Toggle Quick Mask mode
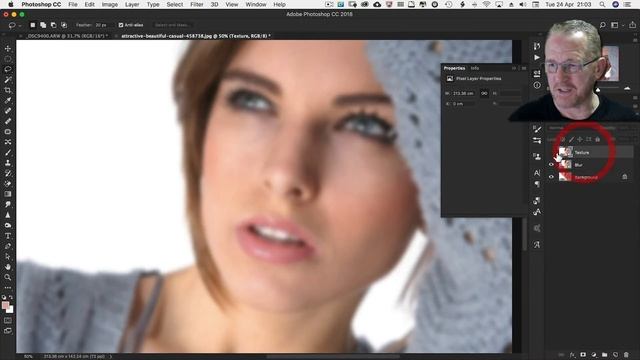 pyautogui.click(x=8, y=321)
